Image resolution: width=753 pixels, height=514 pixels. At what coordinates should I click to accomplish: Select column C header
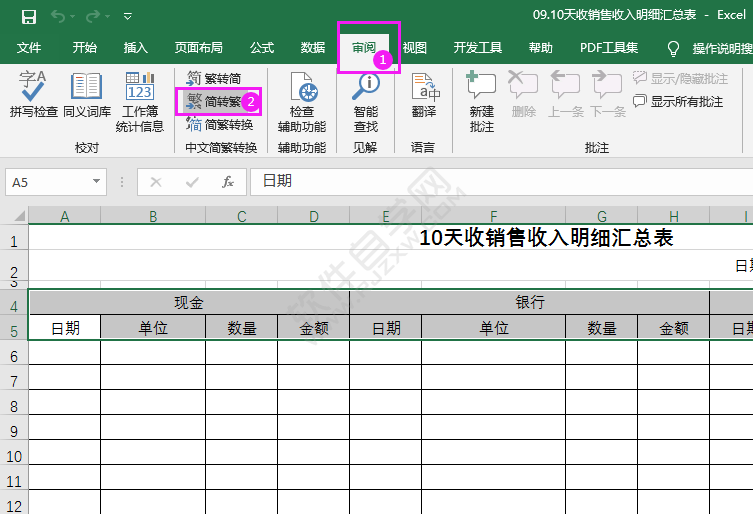tap(242, 216)
